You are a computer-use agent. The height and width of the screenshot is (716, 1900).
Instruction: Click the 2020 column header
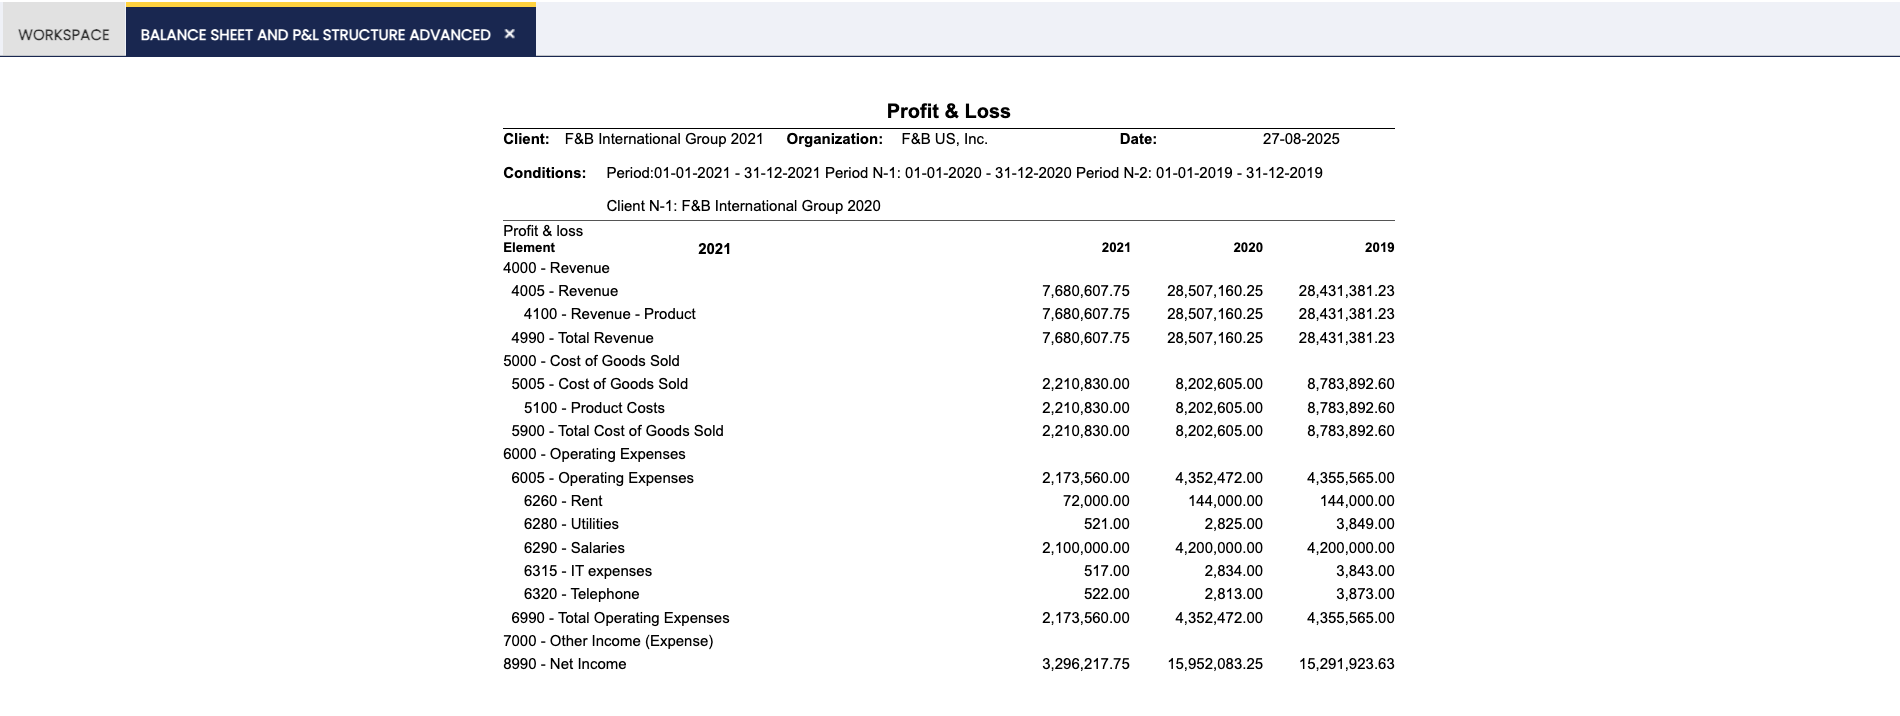1247,247
